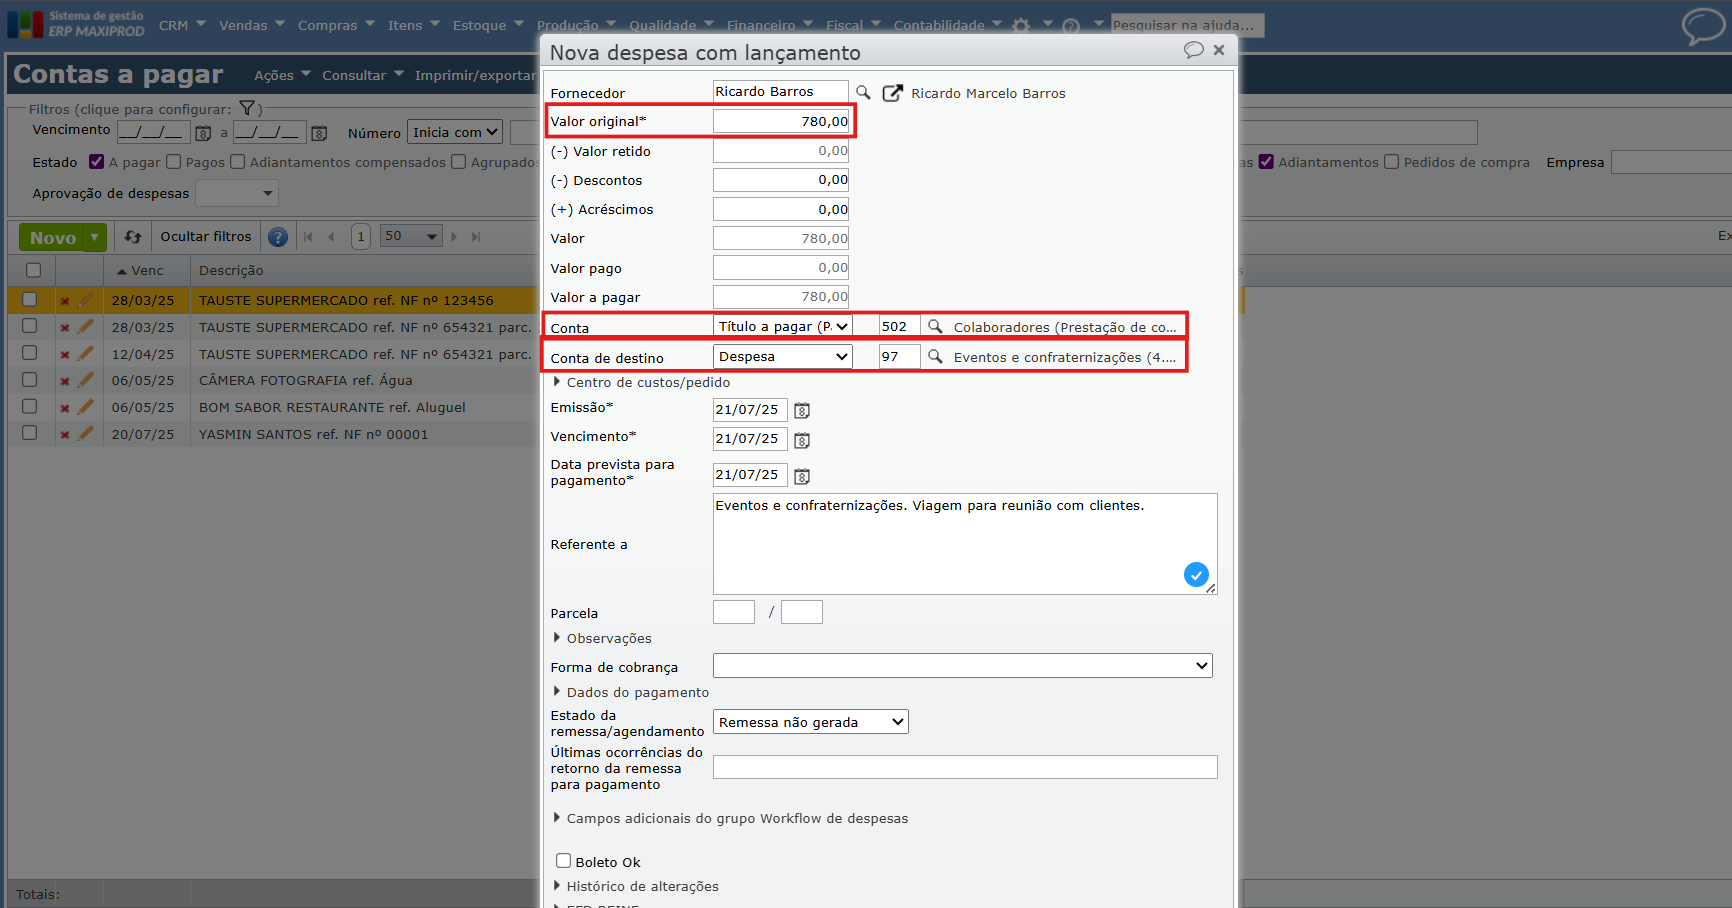Uncheck the A pagar state filter
Image resolution: width=1732 pixels, height=908 pixels.
(x=96, y=161)
